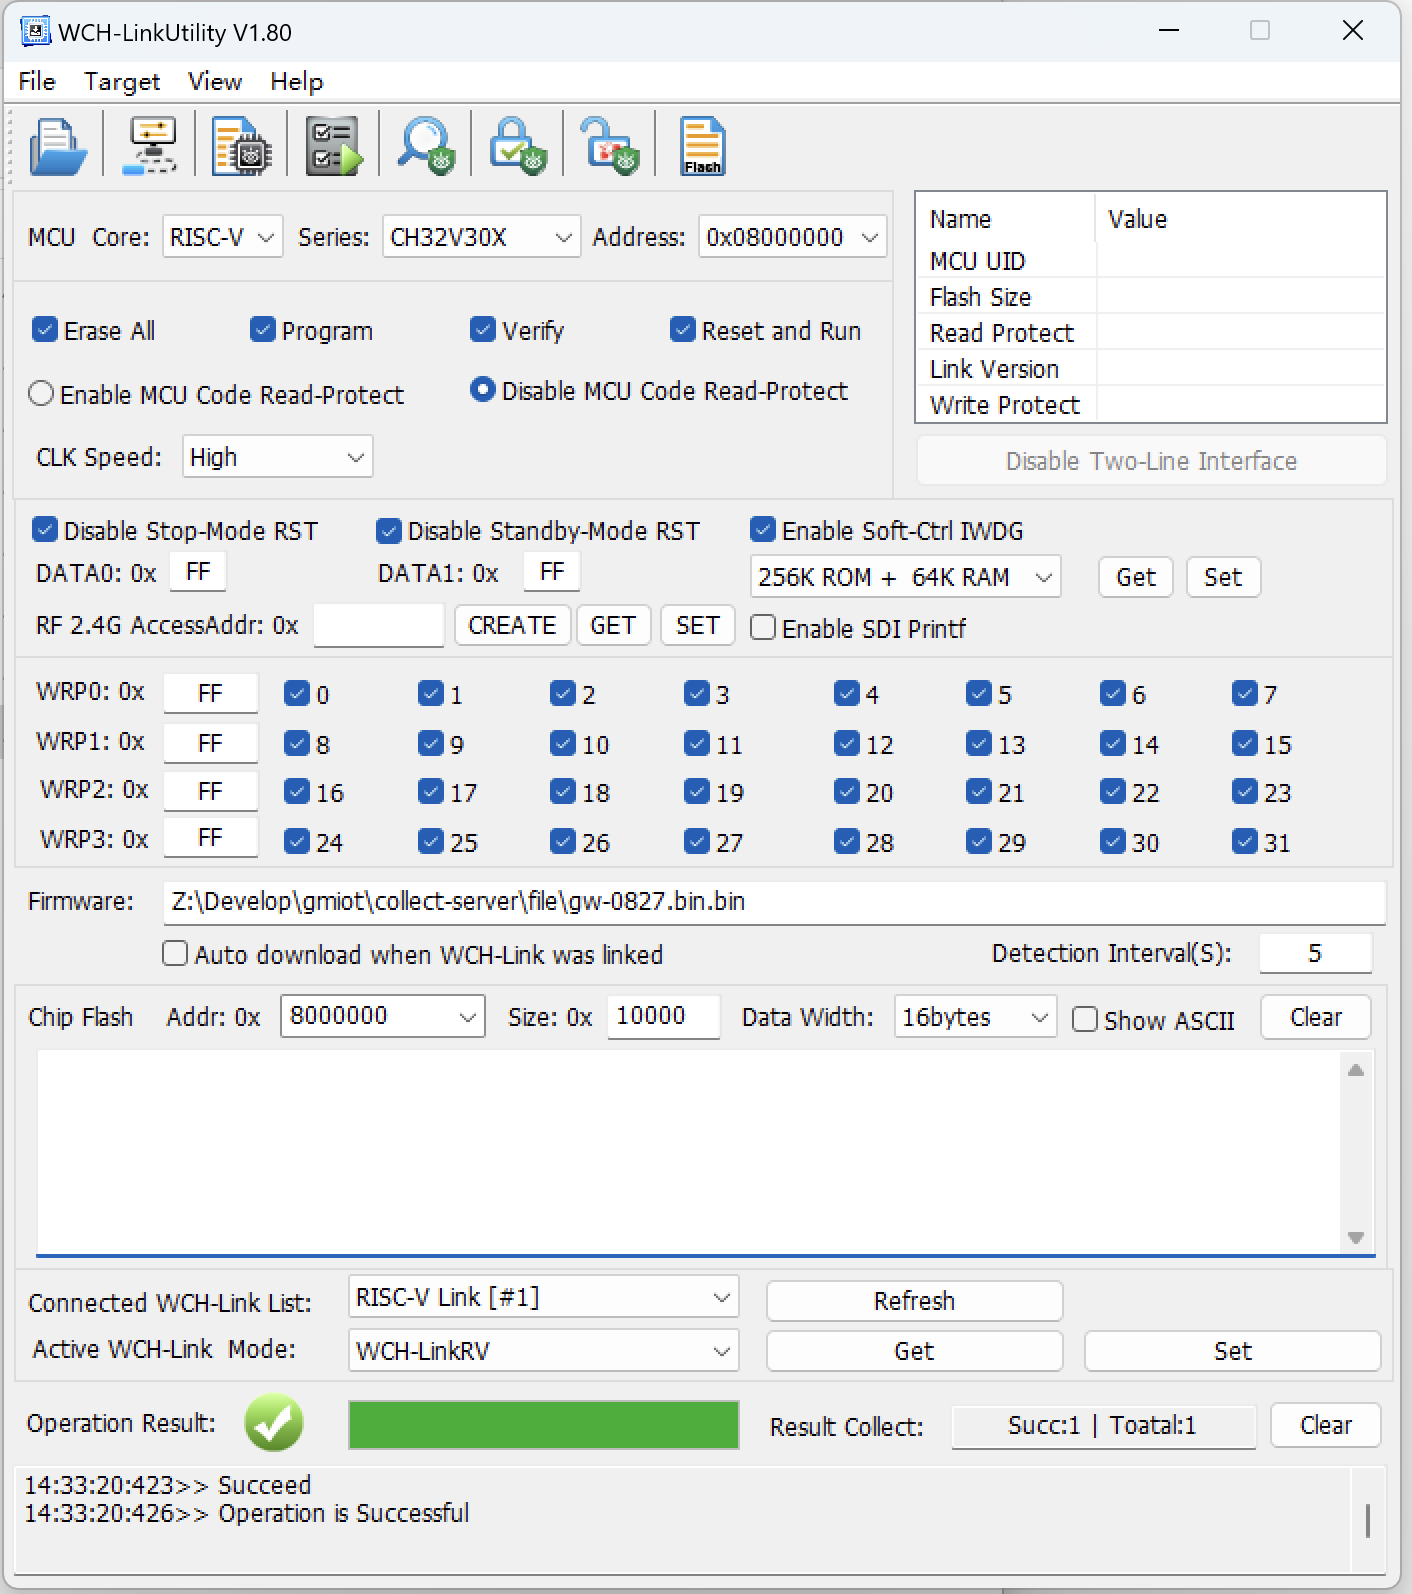Image resolution: width=1412 pixels, height=1594 pixels.
Task: Click the locked padlock enable read-protect icon
Action: [x=517, y=147]
